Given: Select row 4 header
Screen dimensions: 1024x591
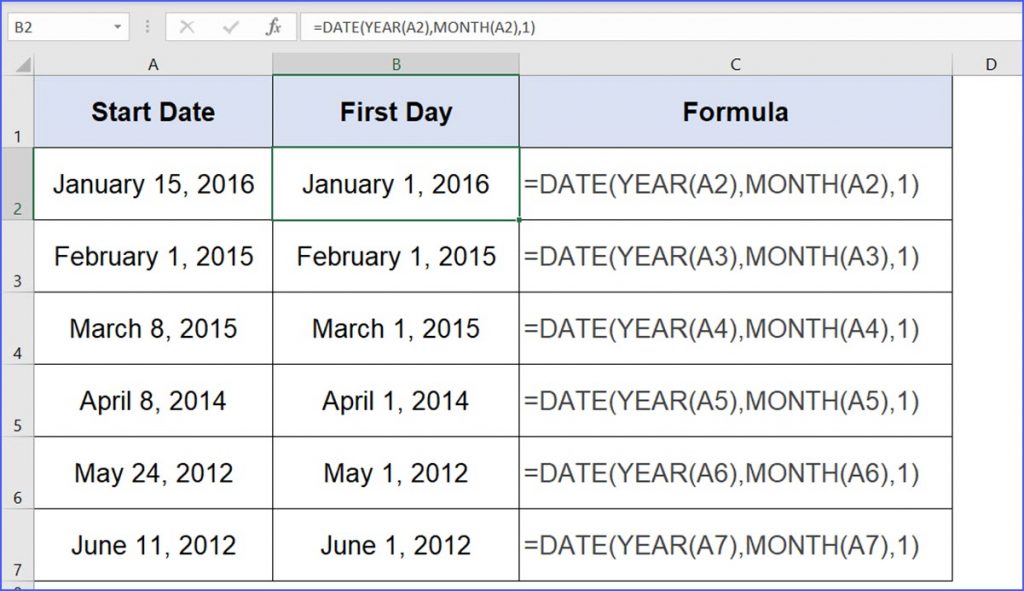Looking at the screenshot, I should tap(17, 328).
